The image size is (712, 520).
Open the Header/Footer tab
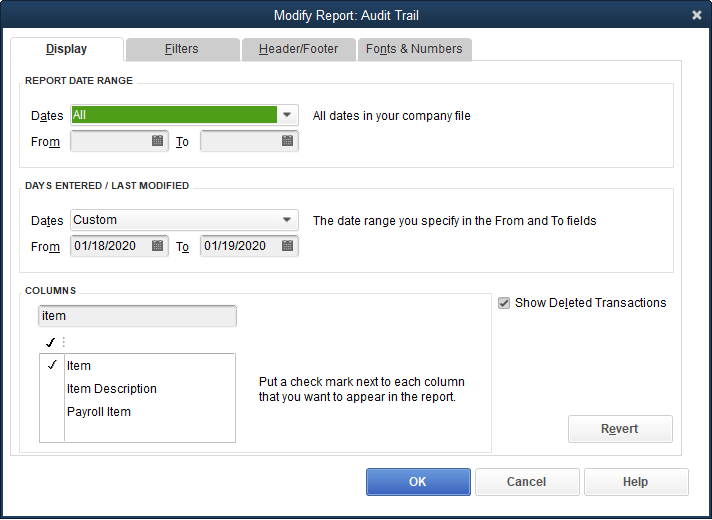tap(298, 49)
